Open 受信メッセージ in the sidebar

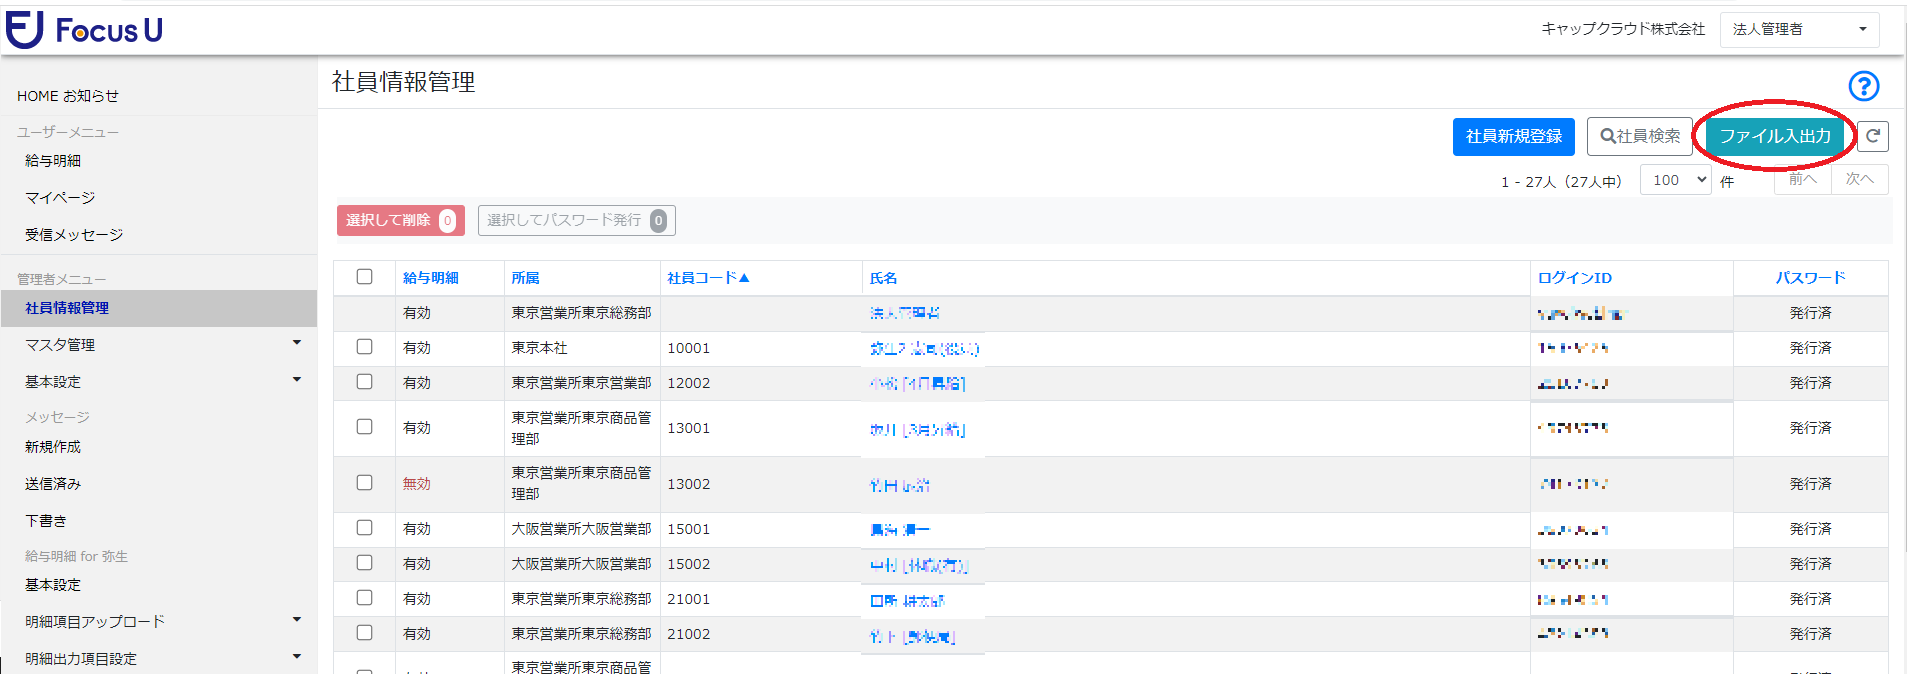[74, 235]
